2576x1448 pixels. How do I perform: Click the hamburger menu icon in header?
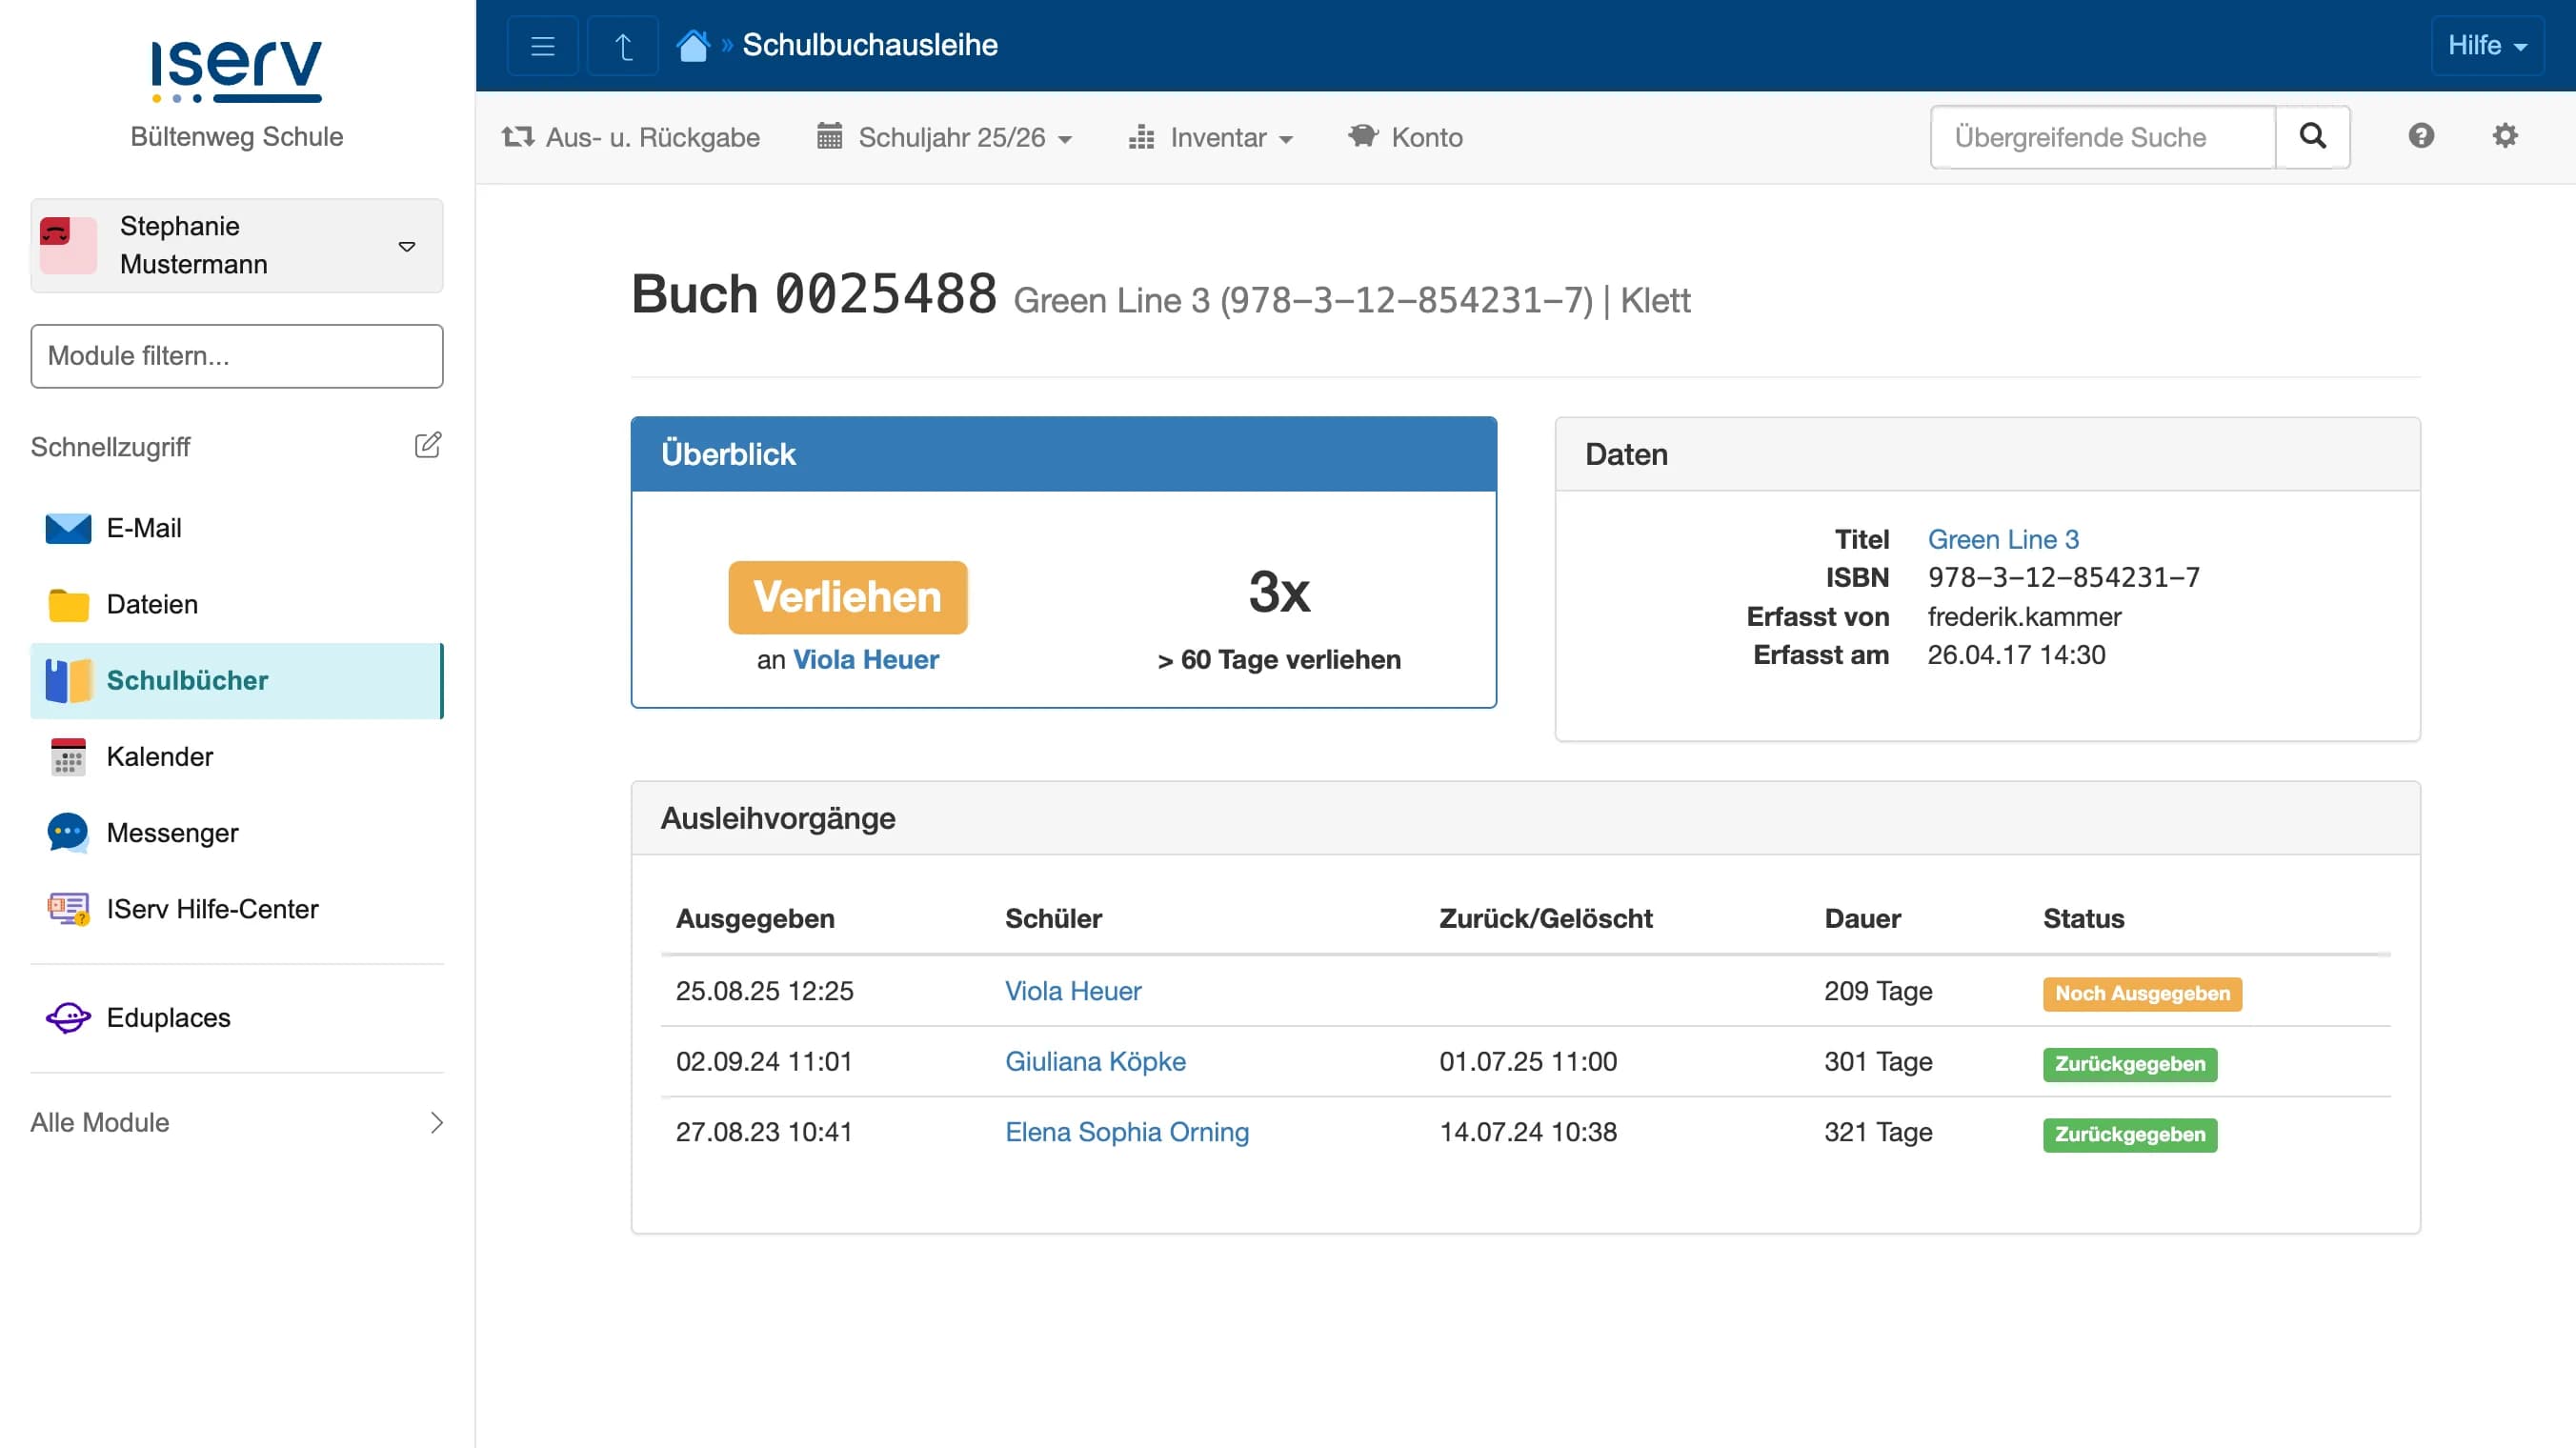tap(542, 46)
